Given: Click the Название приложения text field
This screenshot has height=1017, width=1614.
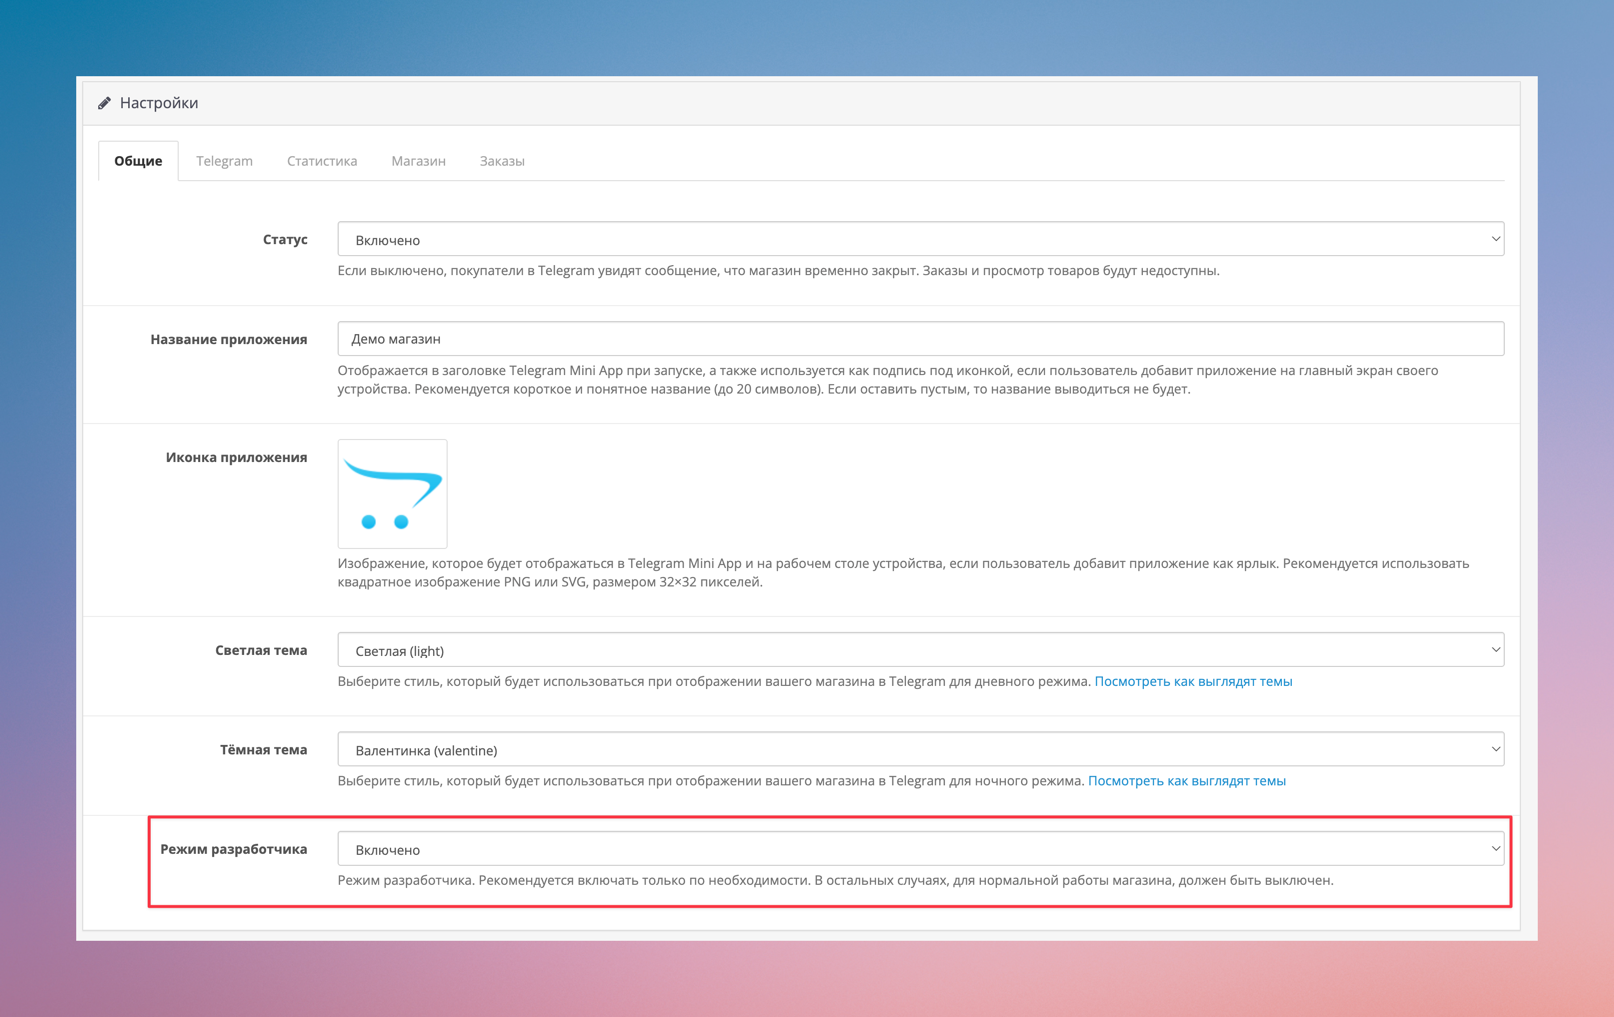Looking at the screenshot, I should 920,339.
